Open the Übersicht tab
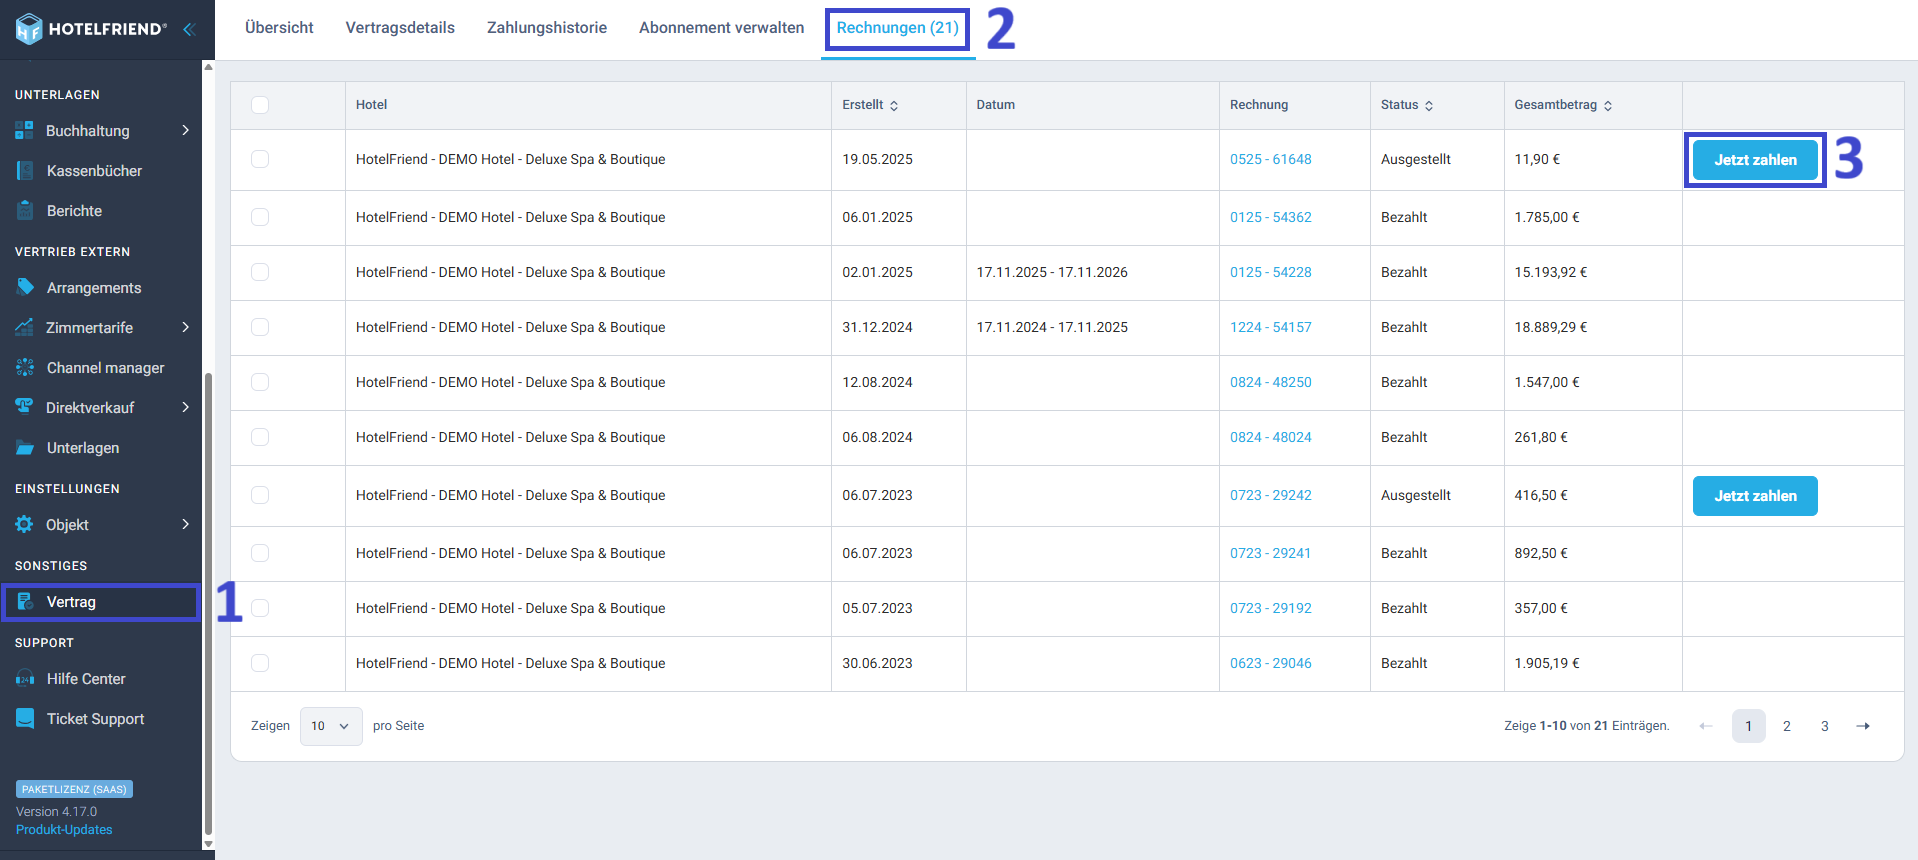Viewport: 1918px width, 860px height. pos(279,28)
